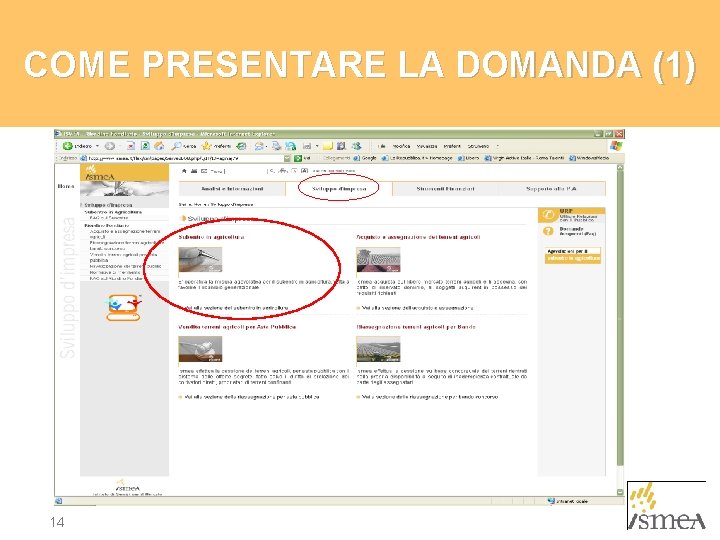This screenshot has height=540, width=720.
Task: Click La Repubblica.it Homepage link in Links bar
Action: point(417,158)
